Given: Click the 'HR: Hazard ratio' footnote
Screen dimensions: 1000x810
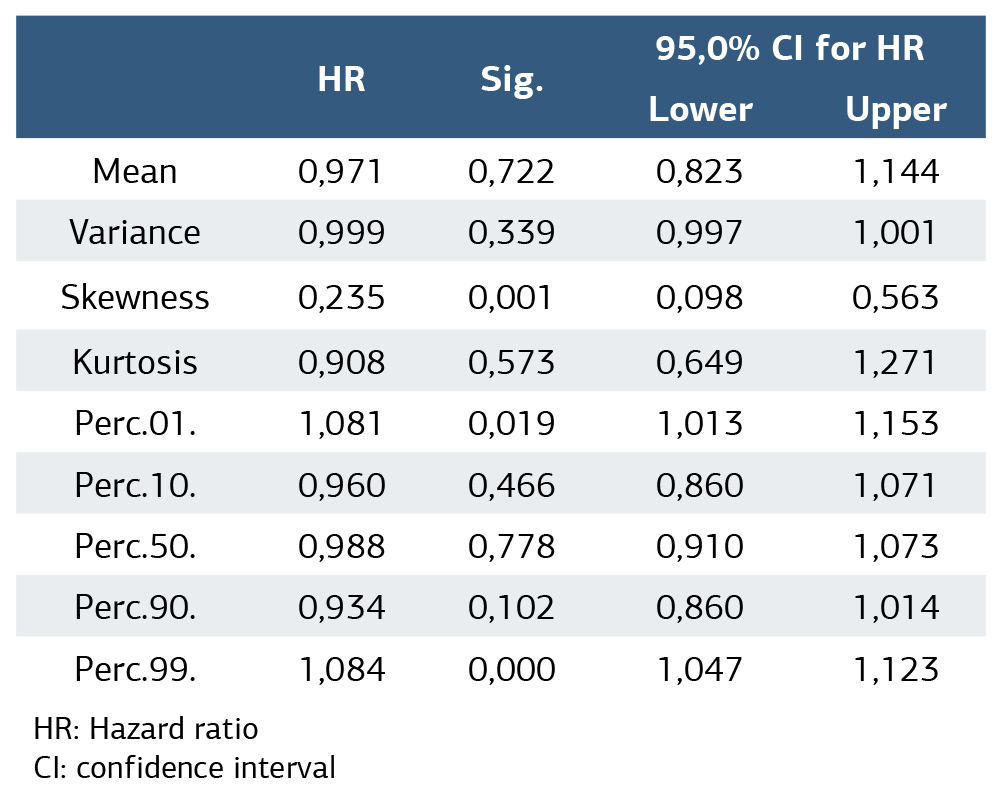Looking at the screenshot, I should point(146,728).
